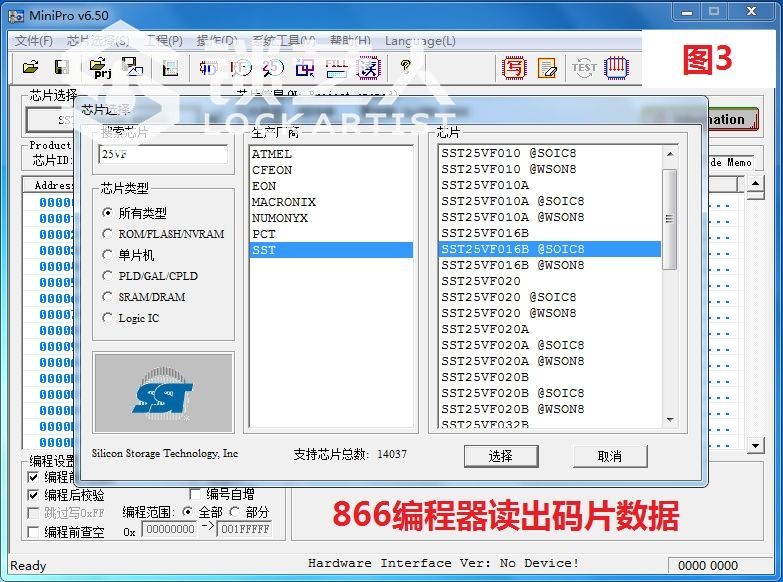The image size is (783, 582).
Task: Click the magnifier 25 chip search icon
Action: pyautogui.click(x=273, y=68)
